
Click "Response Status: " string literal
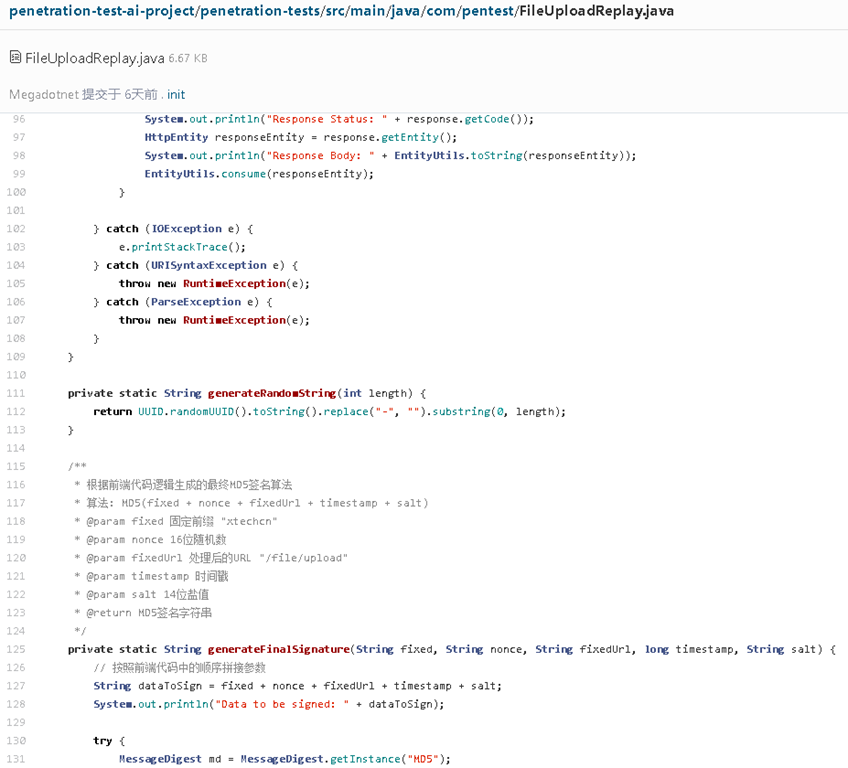[x=327, y=119]
